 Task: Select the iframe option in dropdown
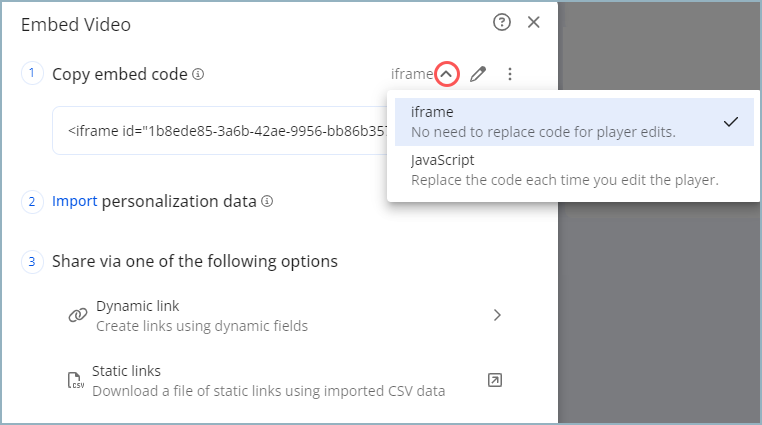pos(574,122)
